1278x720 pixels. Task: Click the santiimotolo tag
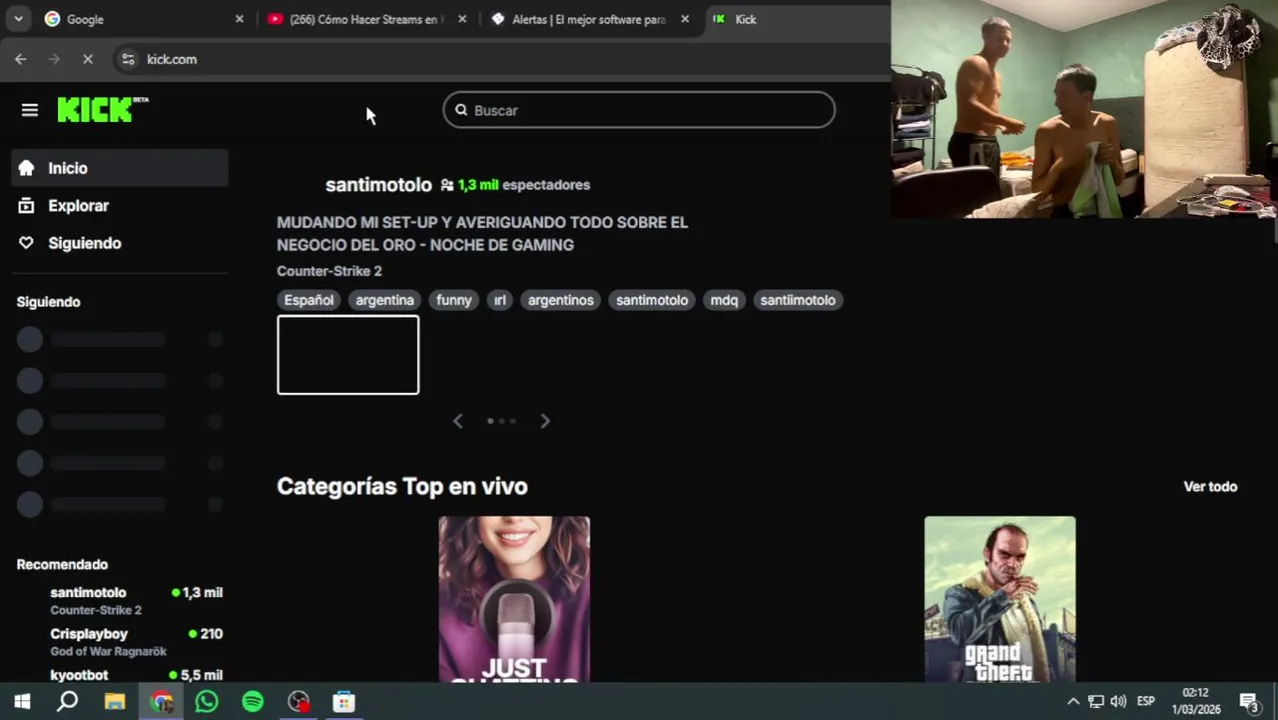pyautogui.click(x=797, y=300)
